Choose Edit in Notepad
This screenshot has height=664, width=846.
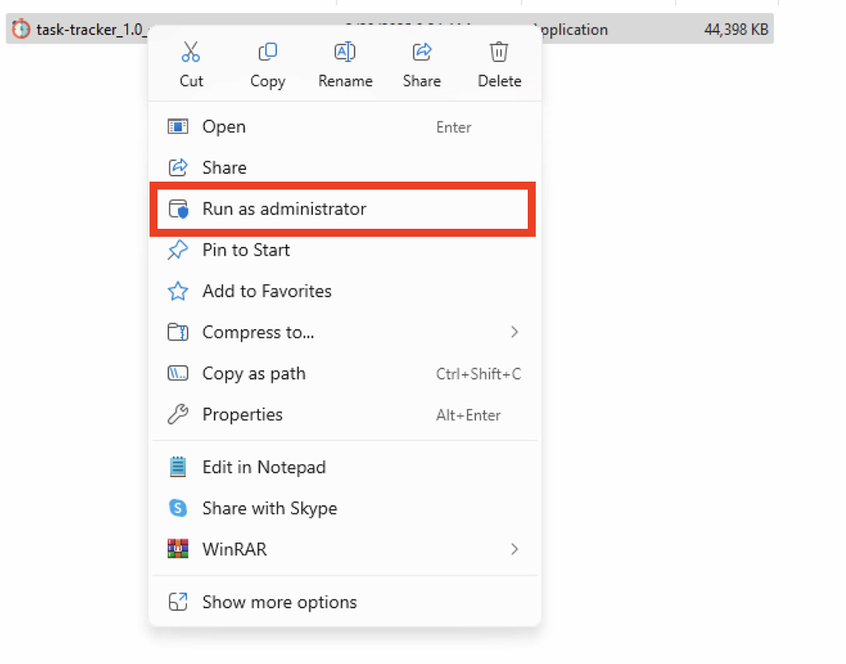click(x=264, y=467)
